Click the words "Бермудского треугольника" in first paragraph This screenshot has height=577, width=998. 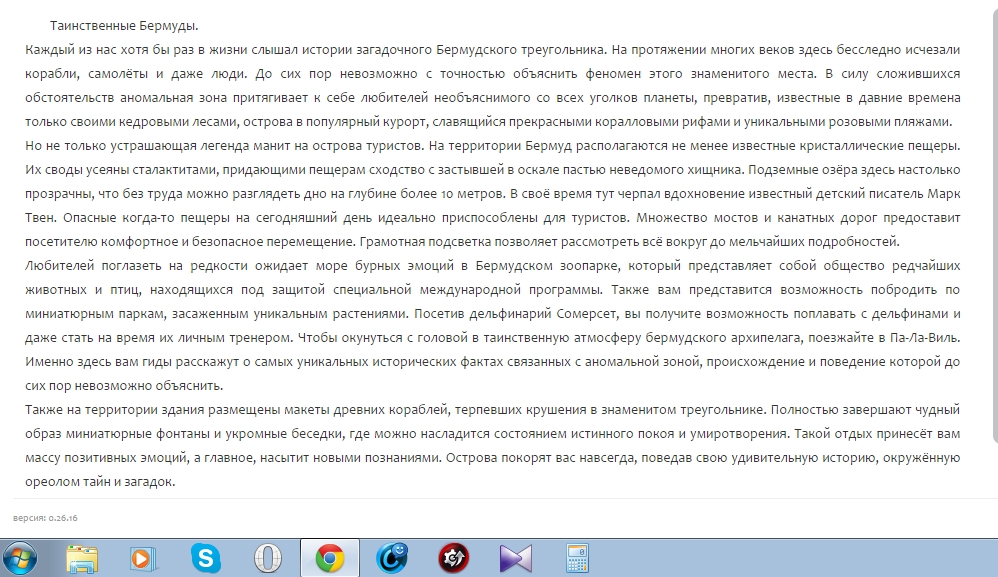coord(519,50)
